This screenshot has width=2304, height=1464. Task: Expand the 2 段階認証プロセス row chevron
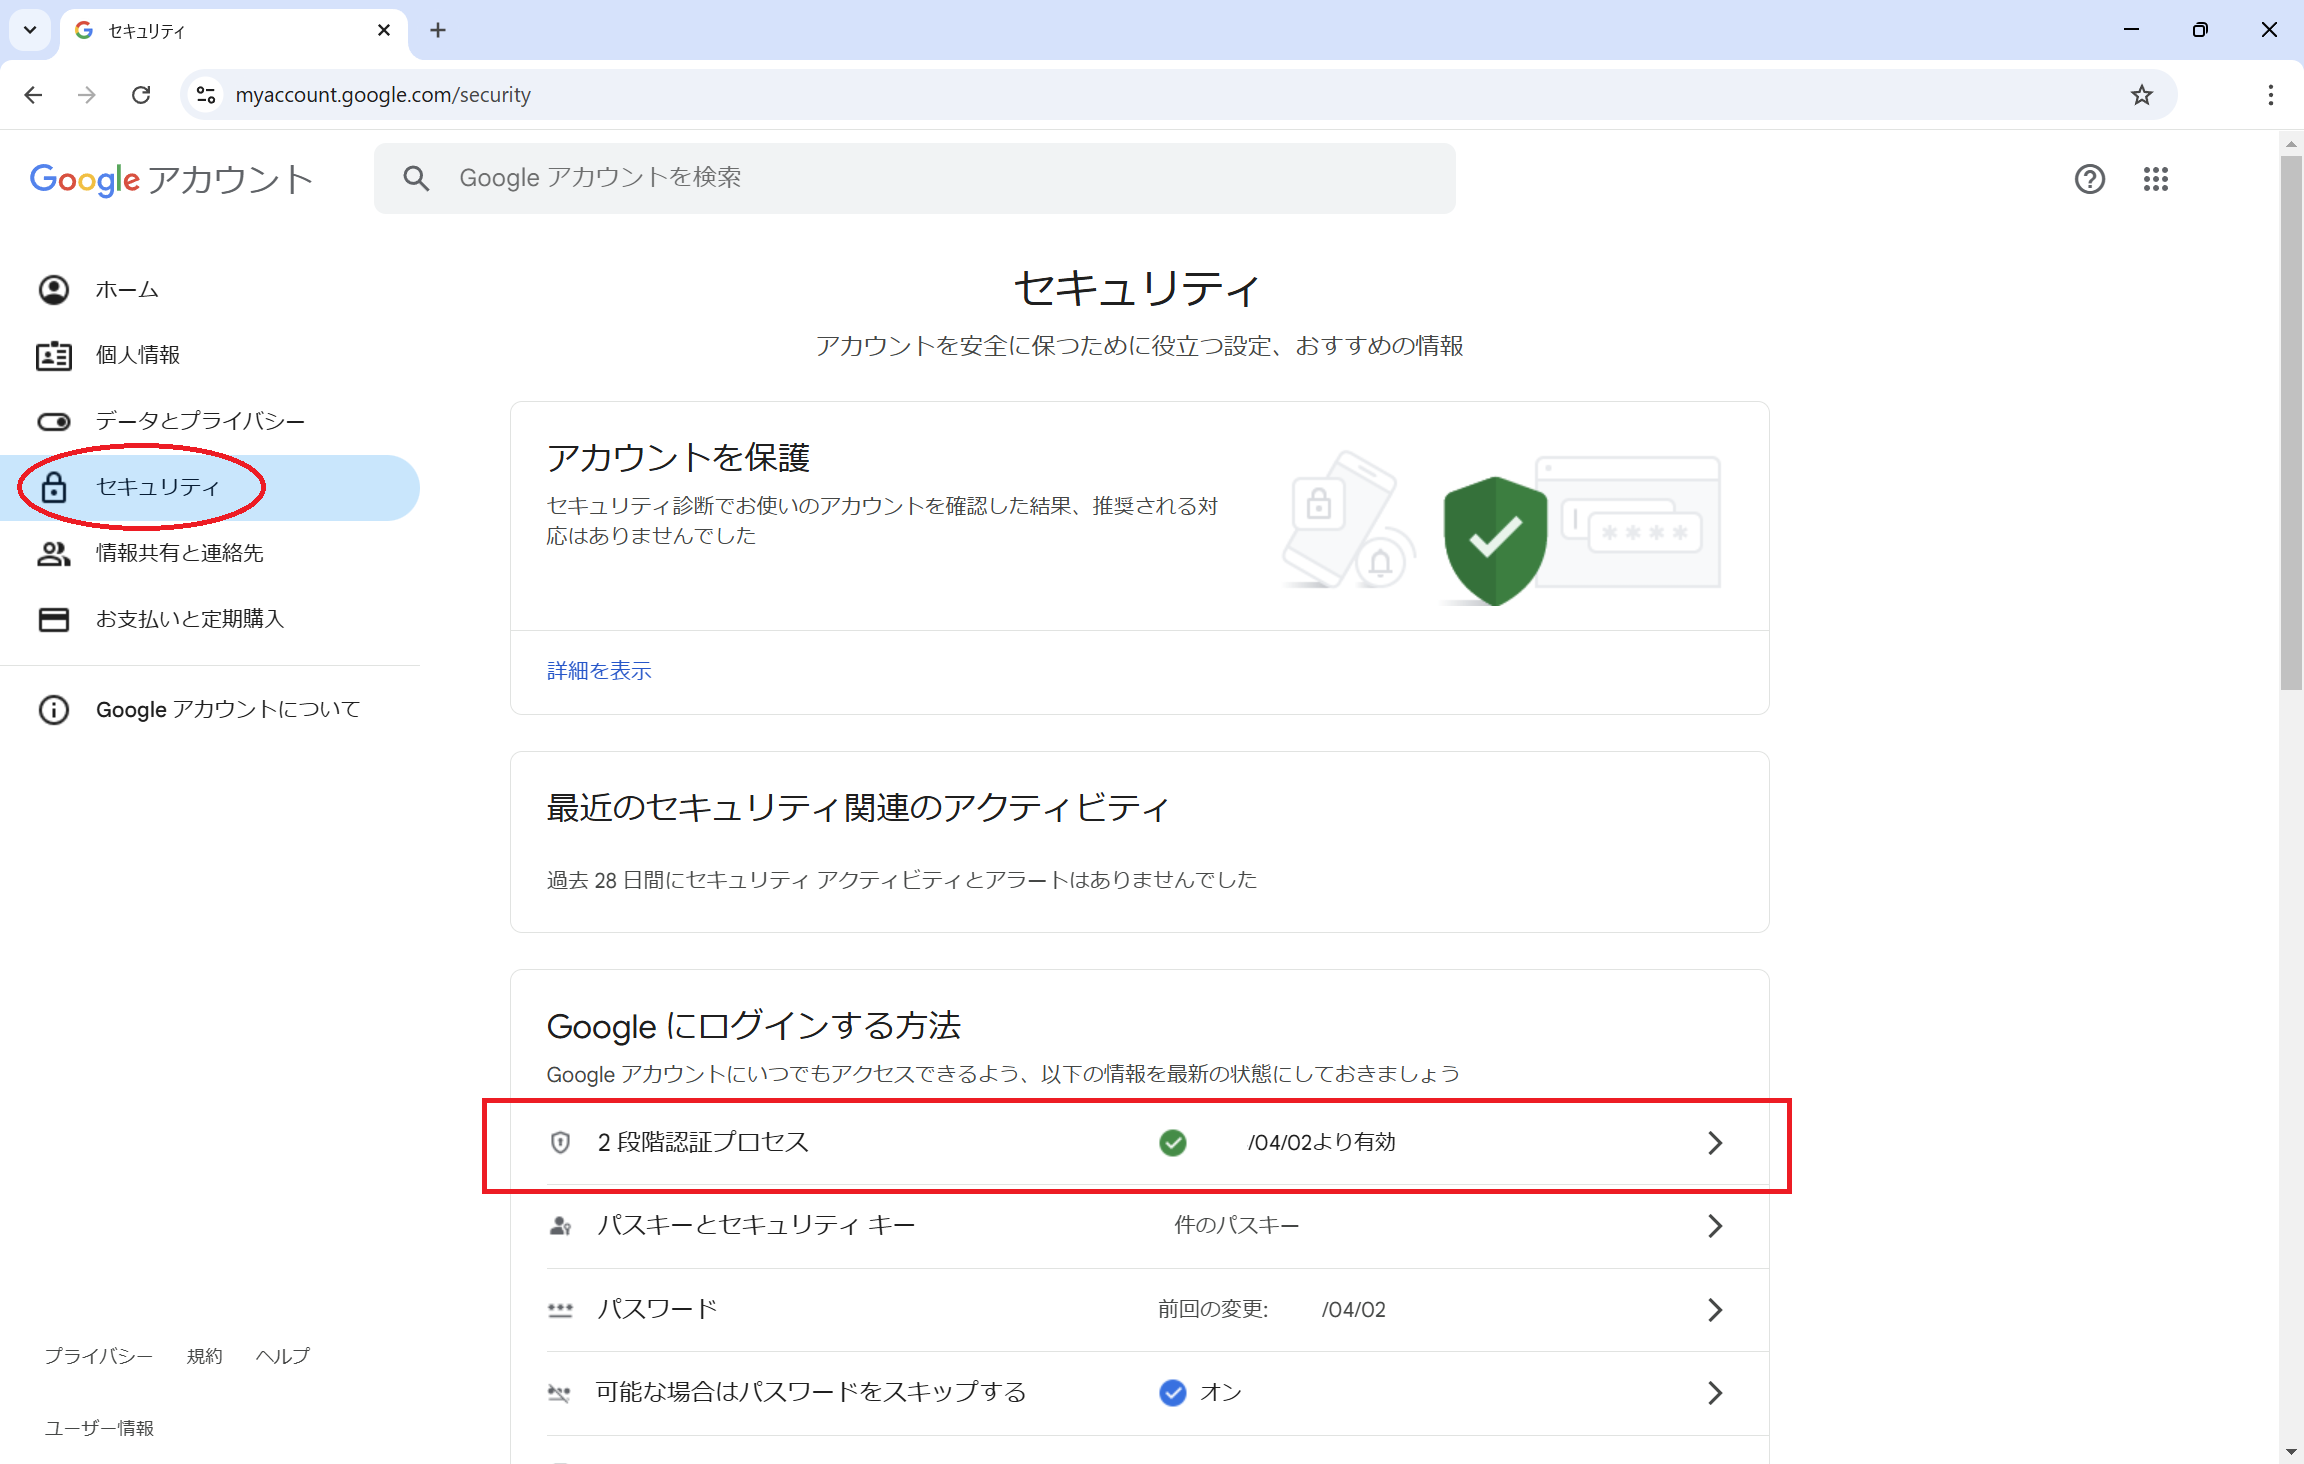click(x=1714, y=1143)
